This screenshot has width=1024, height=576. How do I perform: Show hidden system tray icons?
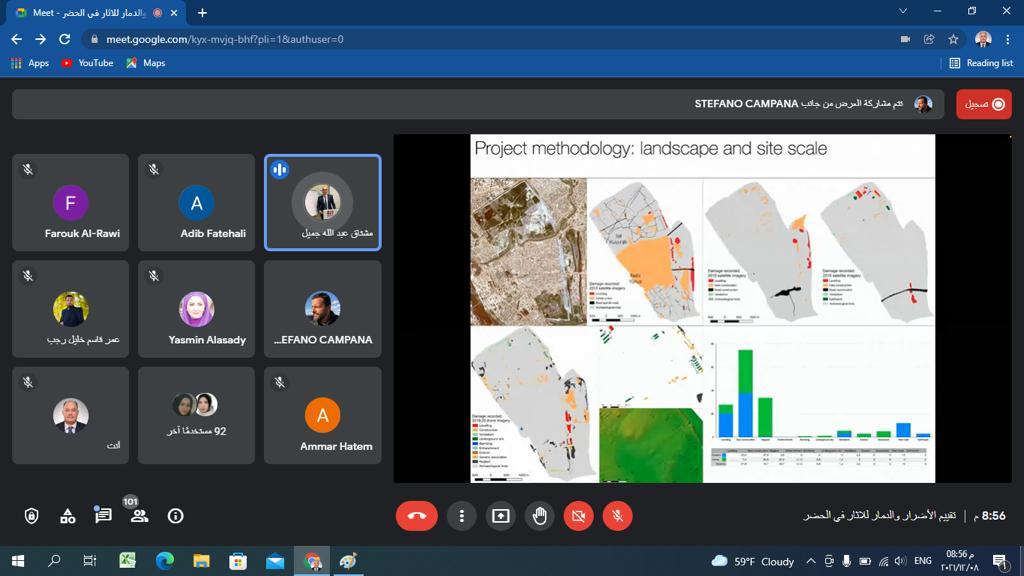810,561
